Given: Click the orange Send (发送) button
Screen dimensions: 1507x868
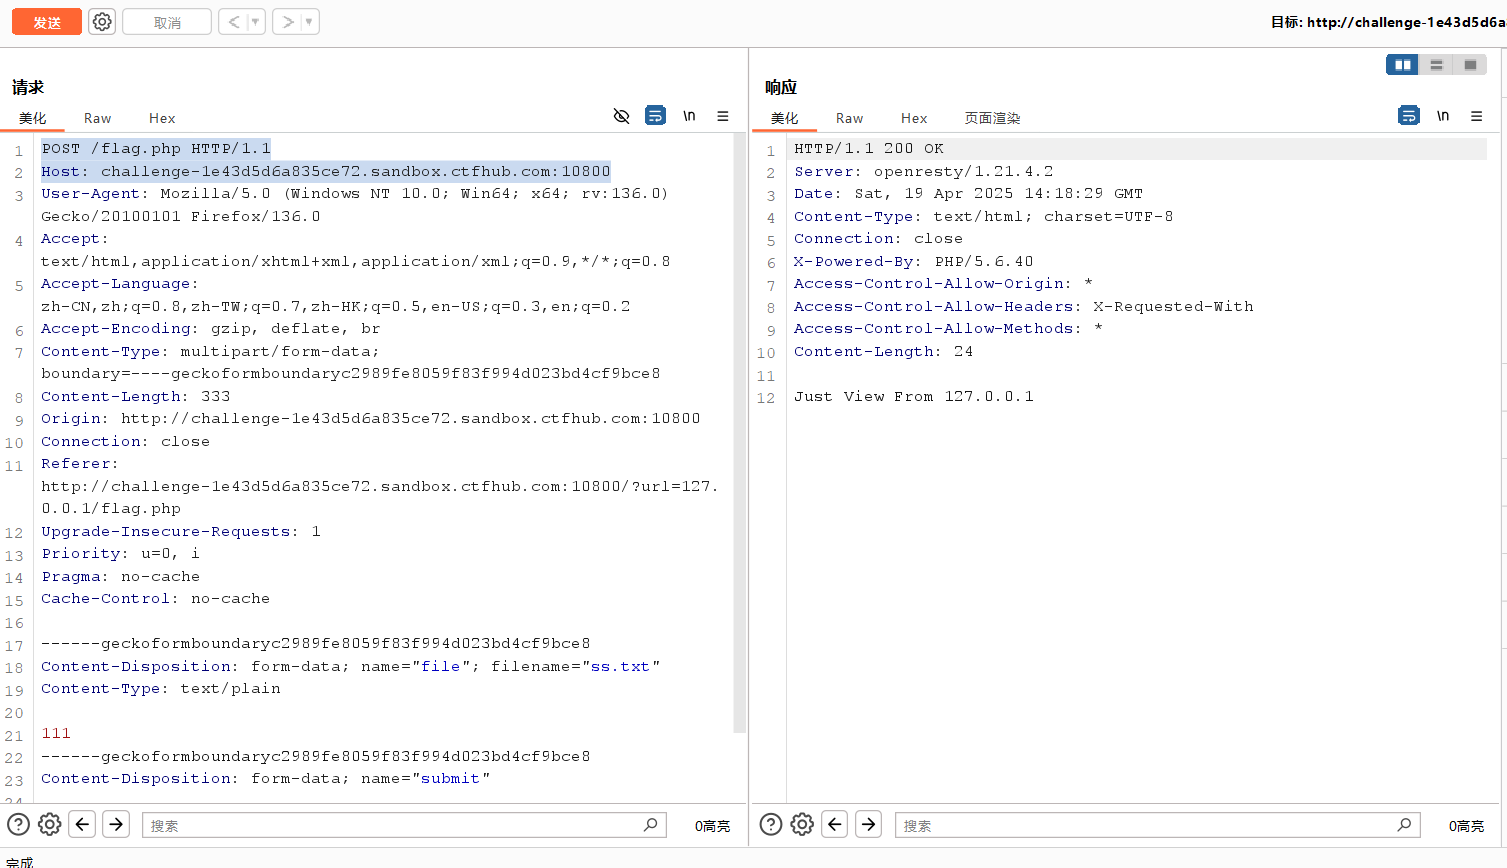Looking at the screenshot, I should click(x=47, y=22).
